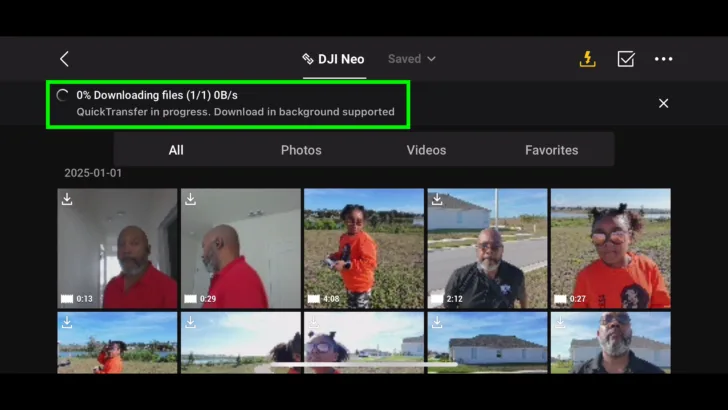Download icon on the 0:13 video
Image resolution: width=728 pixels, height=410 pixels.
[67, 199]
